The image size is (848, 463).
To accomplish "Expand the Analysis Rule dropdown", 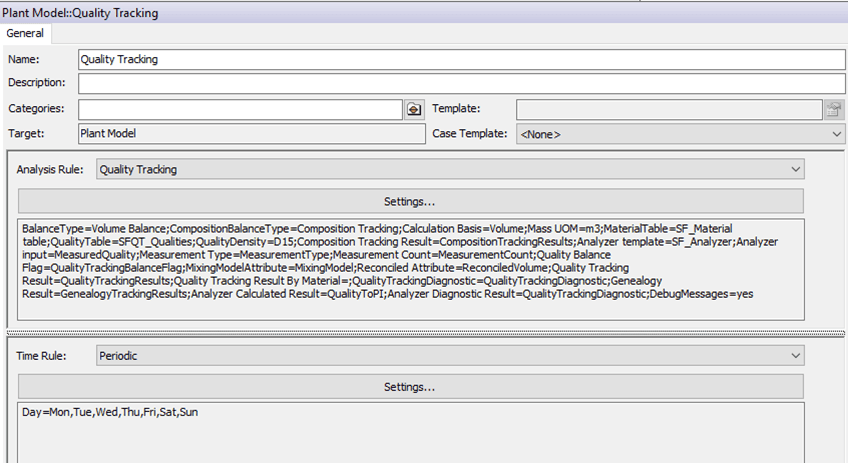I will [450, 169].
